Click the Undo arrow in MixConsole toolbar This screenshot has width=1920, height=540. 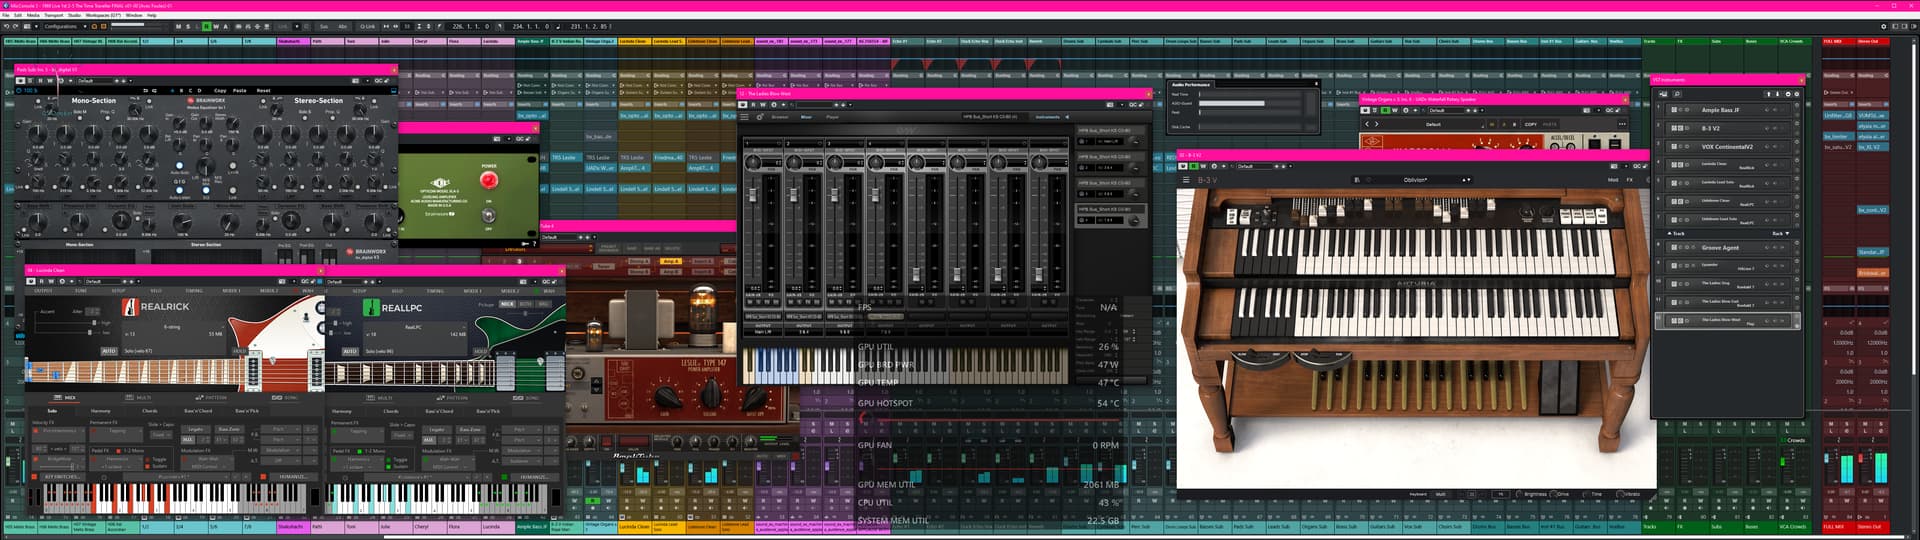coord(6,26)
